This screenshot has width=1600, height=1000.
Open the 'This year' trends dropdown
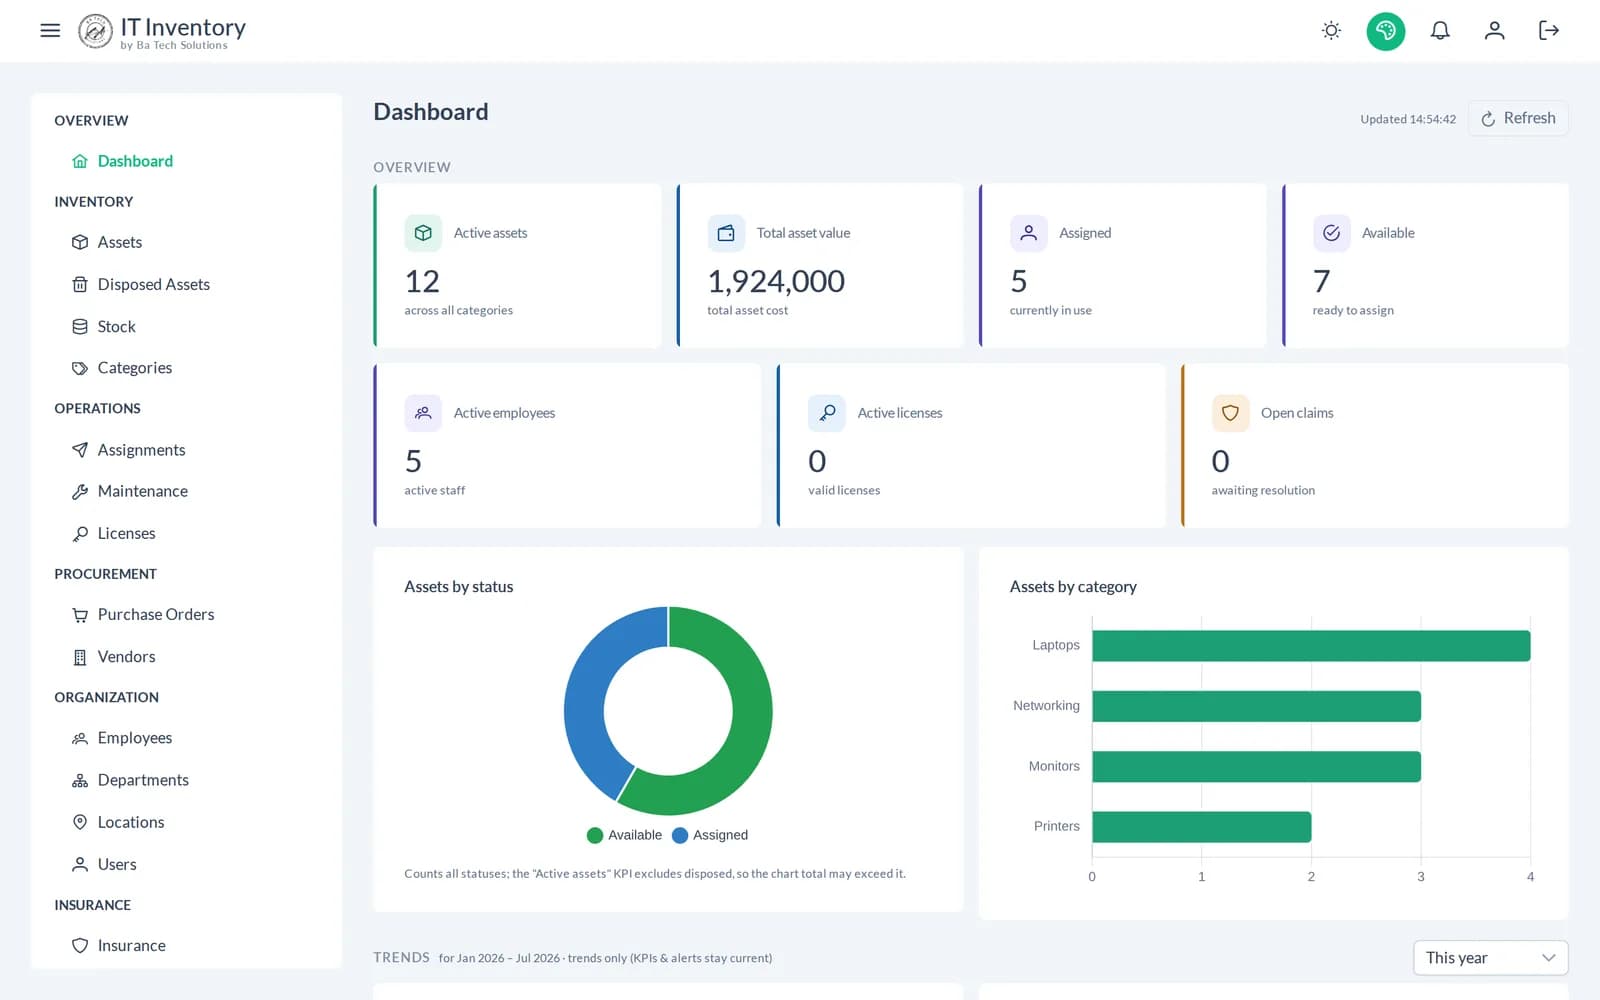pos(1490,957)
